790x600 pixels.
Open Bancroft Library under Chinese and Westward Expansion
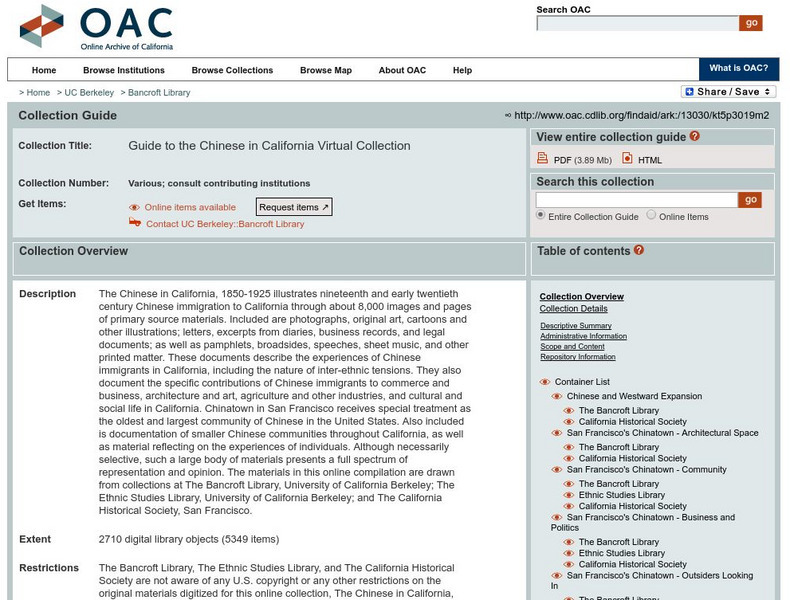tap(619, 411)
